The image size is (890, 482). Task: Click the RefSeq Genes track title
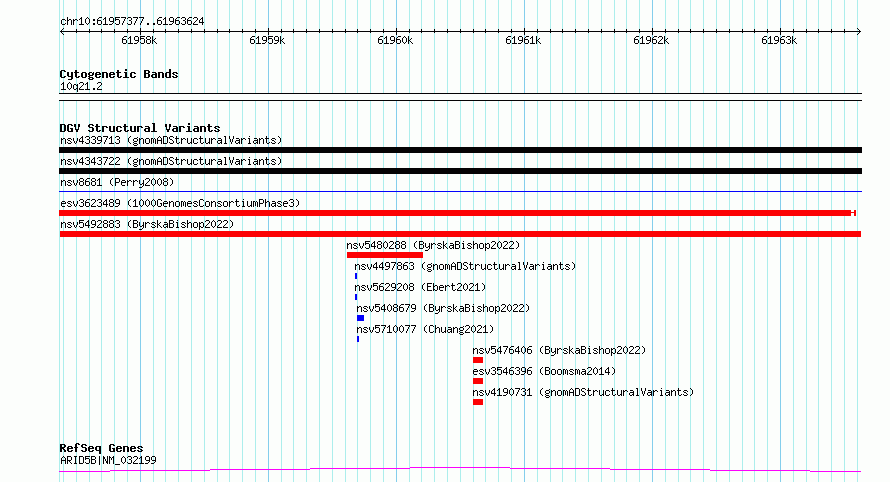point(101,448)
